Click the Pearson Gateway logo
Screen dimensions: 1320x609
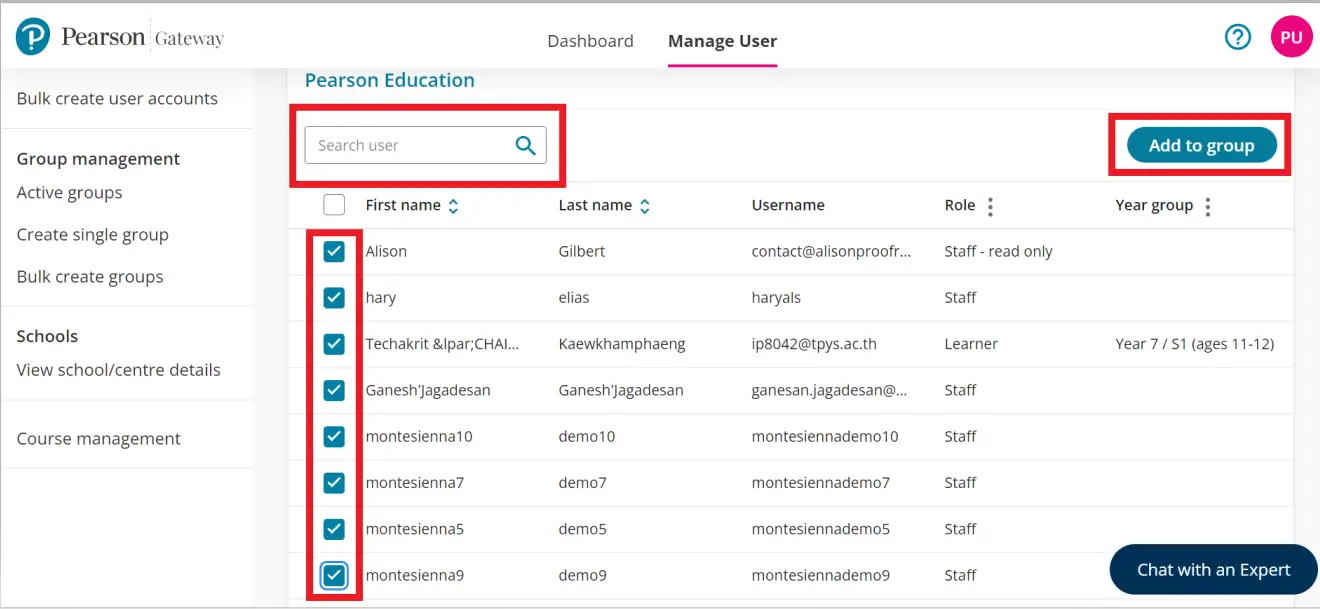(x=120, y=38)
